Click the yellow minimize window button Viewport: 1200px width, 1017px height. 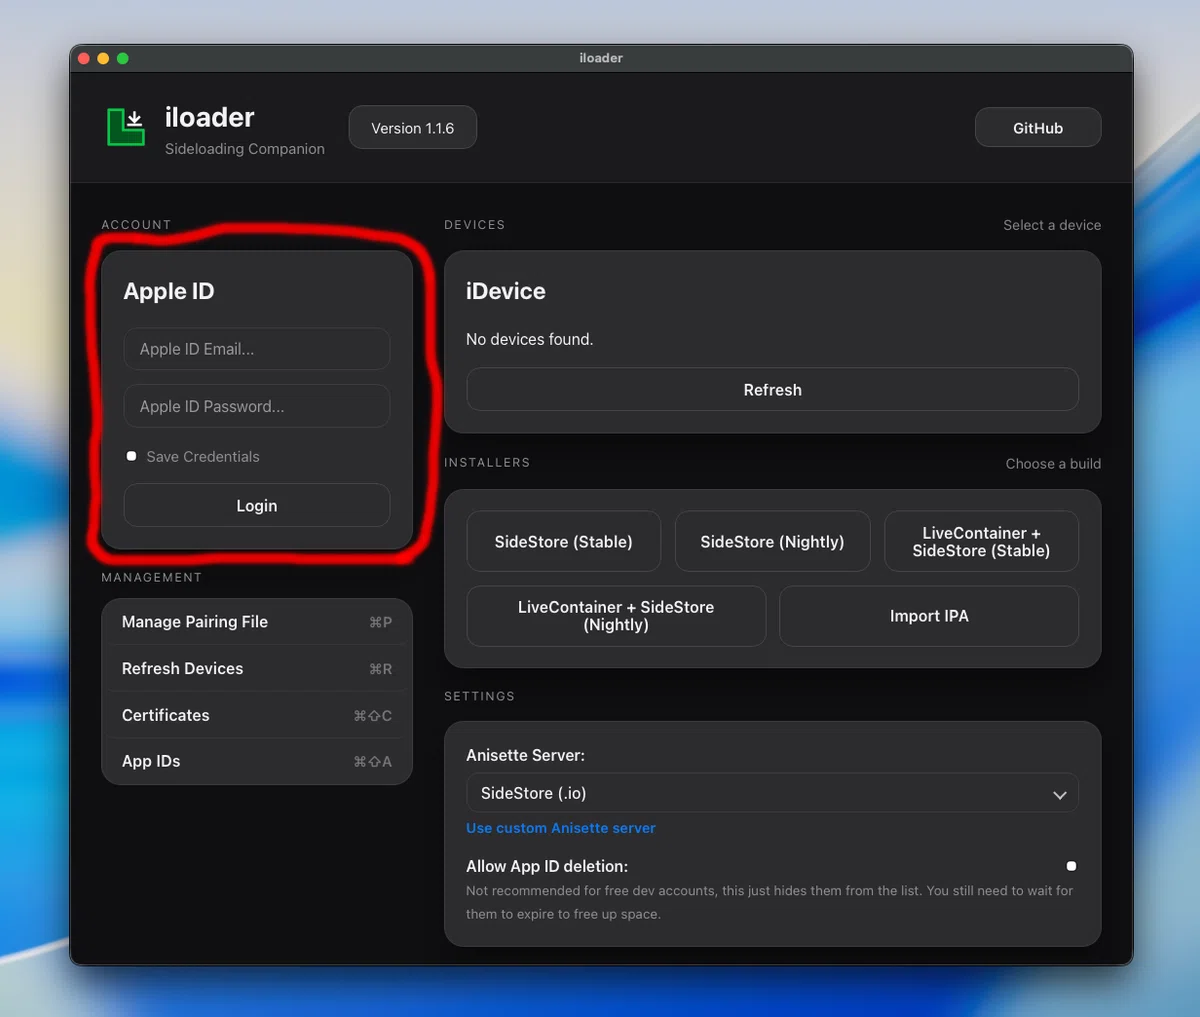click(x=103, y=58)
